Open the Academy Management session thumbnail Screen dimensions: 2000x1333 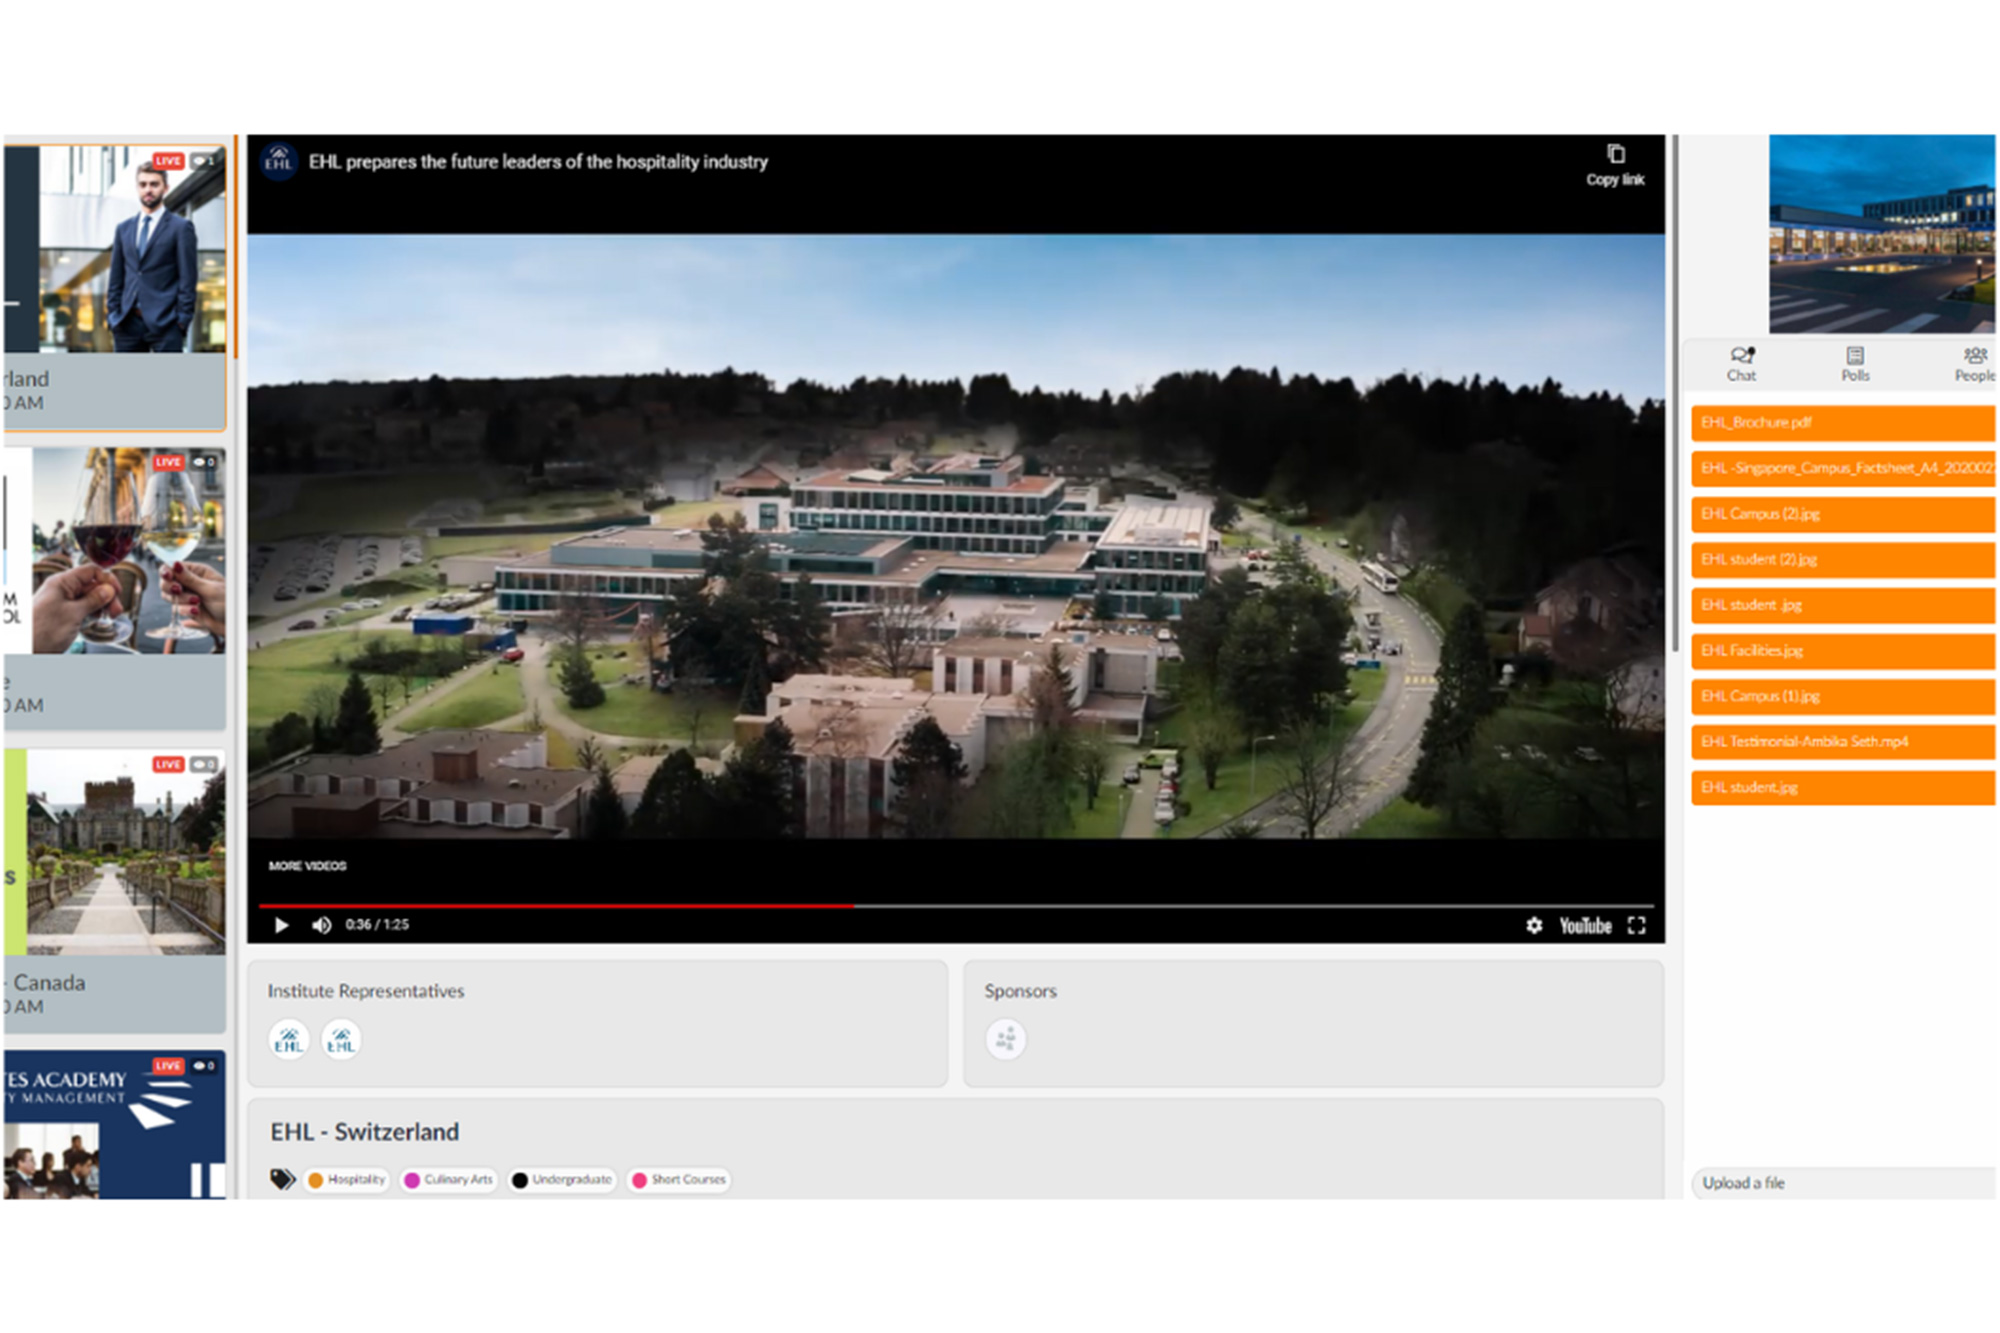point(114,1125)
